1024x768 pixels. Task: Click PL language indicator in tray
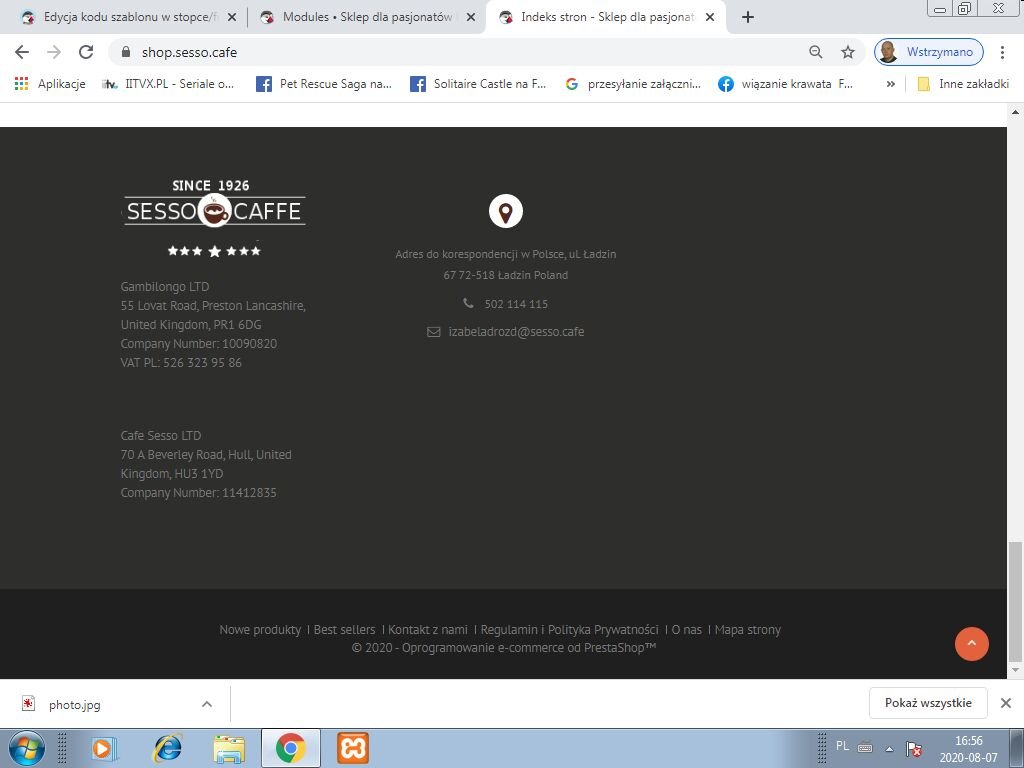coord(842,746)
